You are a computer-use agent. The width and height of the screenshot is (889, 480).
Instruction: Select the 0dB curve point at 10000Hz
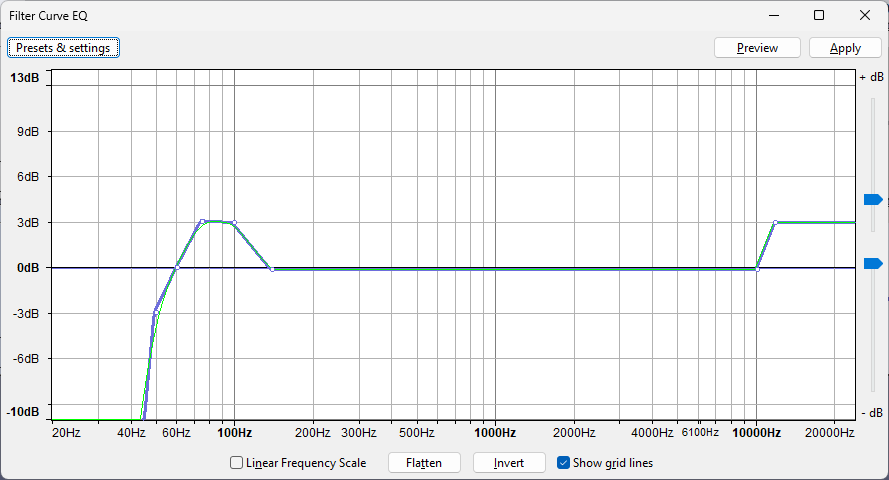click(x=757, y=270)
